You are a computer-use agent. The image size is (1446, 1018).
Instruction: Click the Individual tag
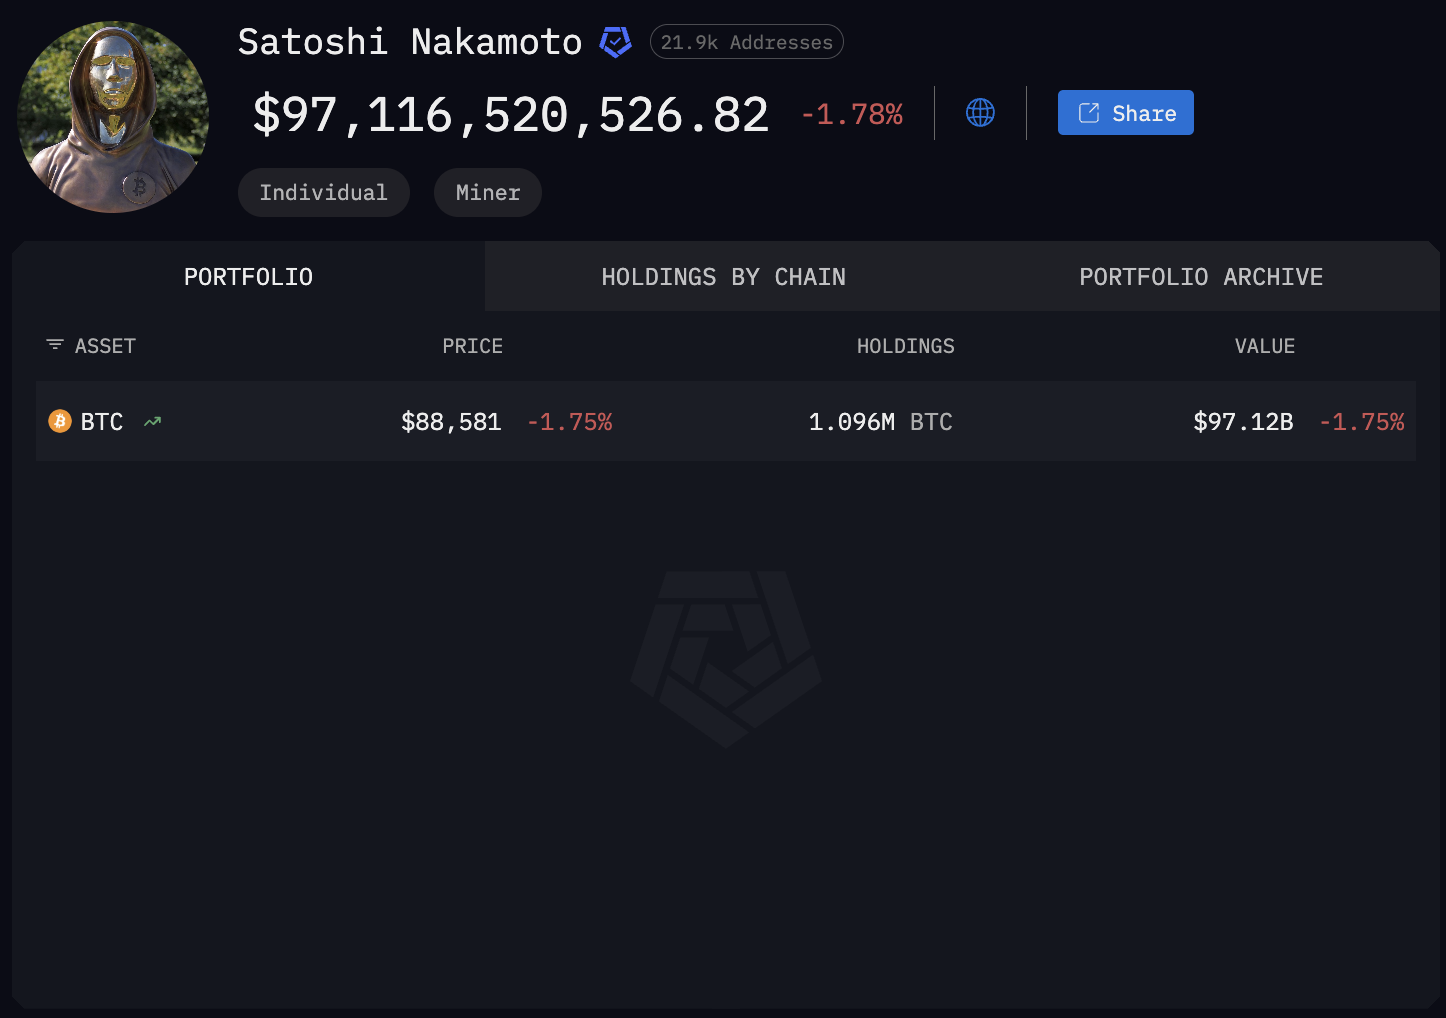pyautogui.click(x=323, y=192)
